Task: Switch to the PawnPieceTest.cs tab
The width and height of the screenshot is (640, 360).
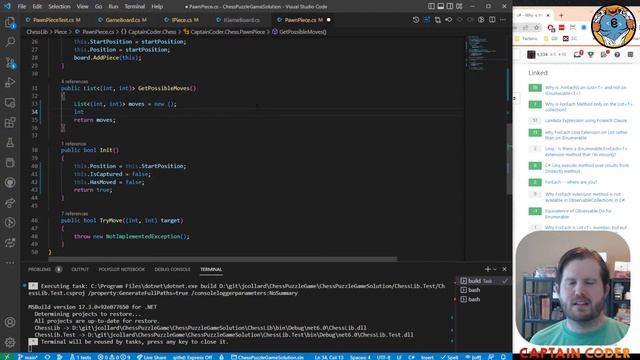Action: pos(53,20)
